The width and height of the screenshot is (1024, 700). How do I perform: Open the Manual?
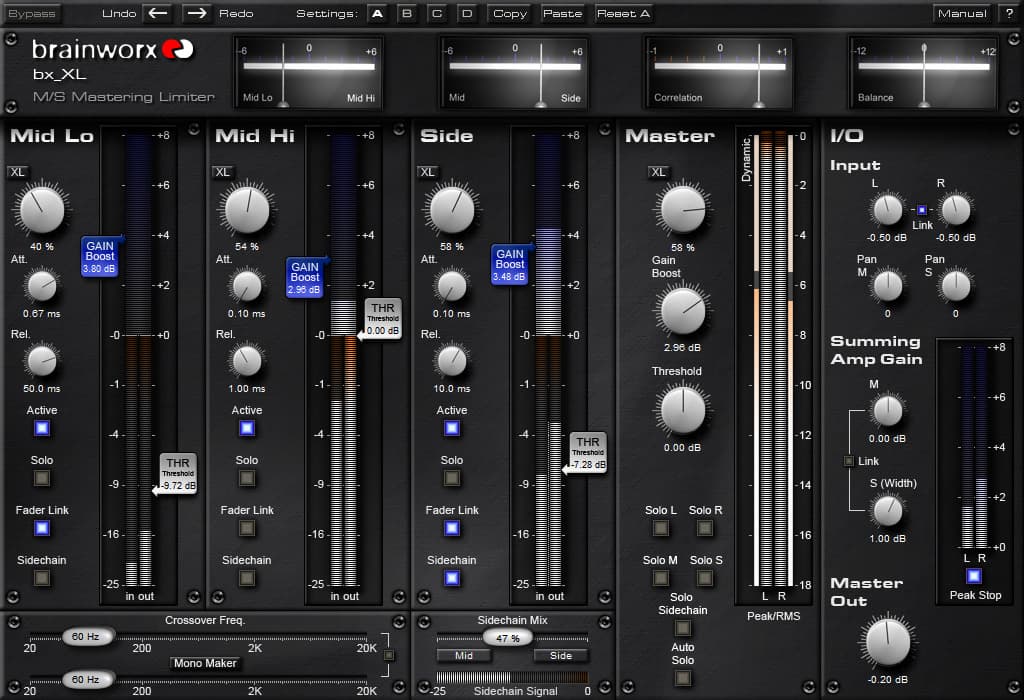(x=962, y=13)
